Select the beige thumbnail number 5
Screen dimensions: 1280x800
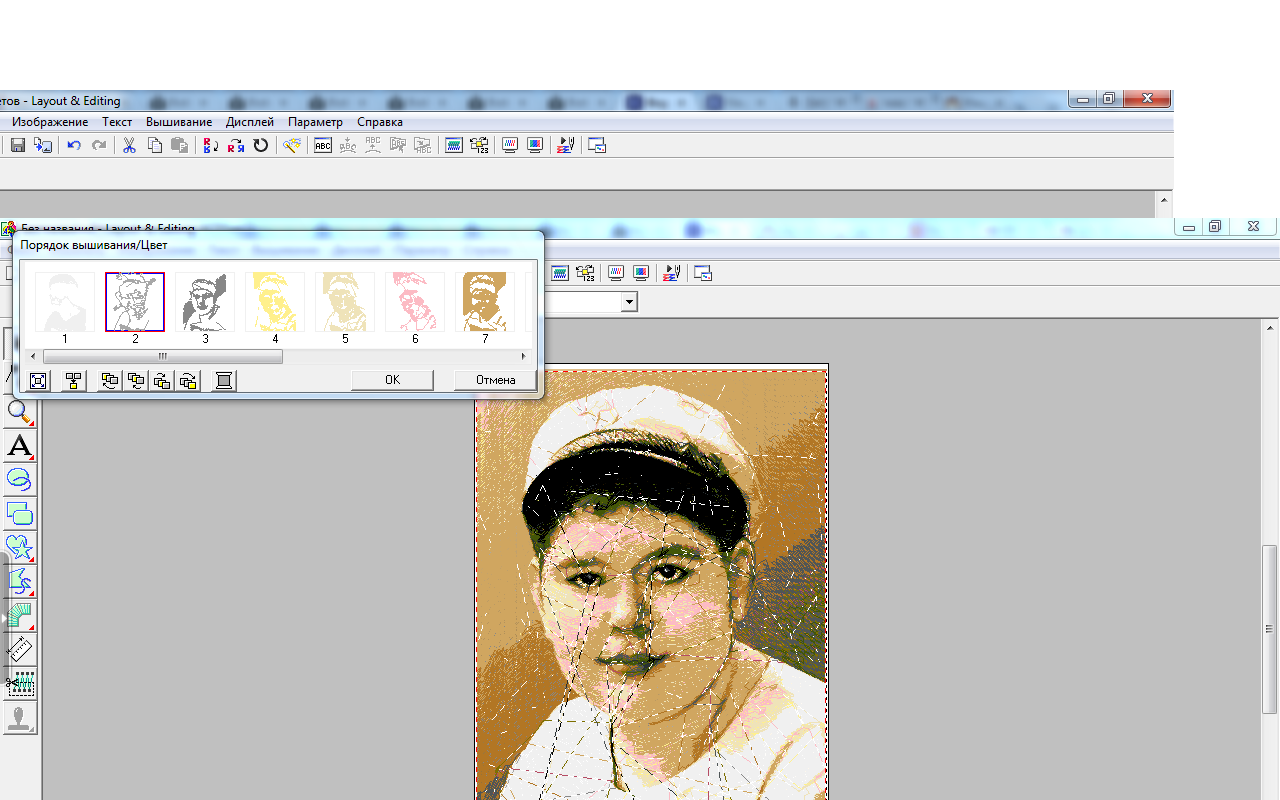[x=345, y=302]
